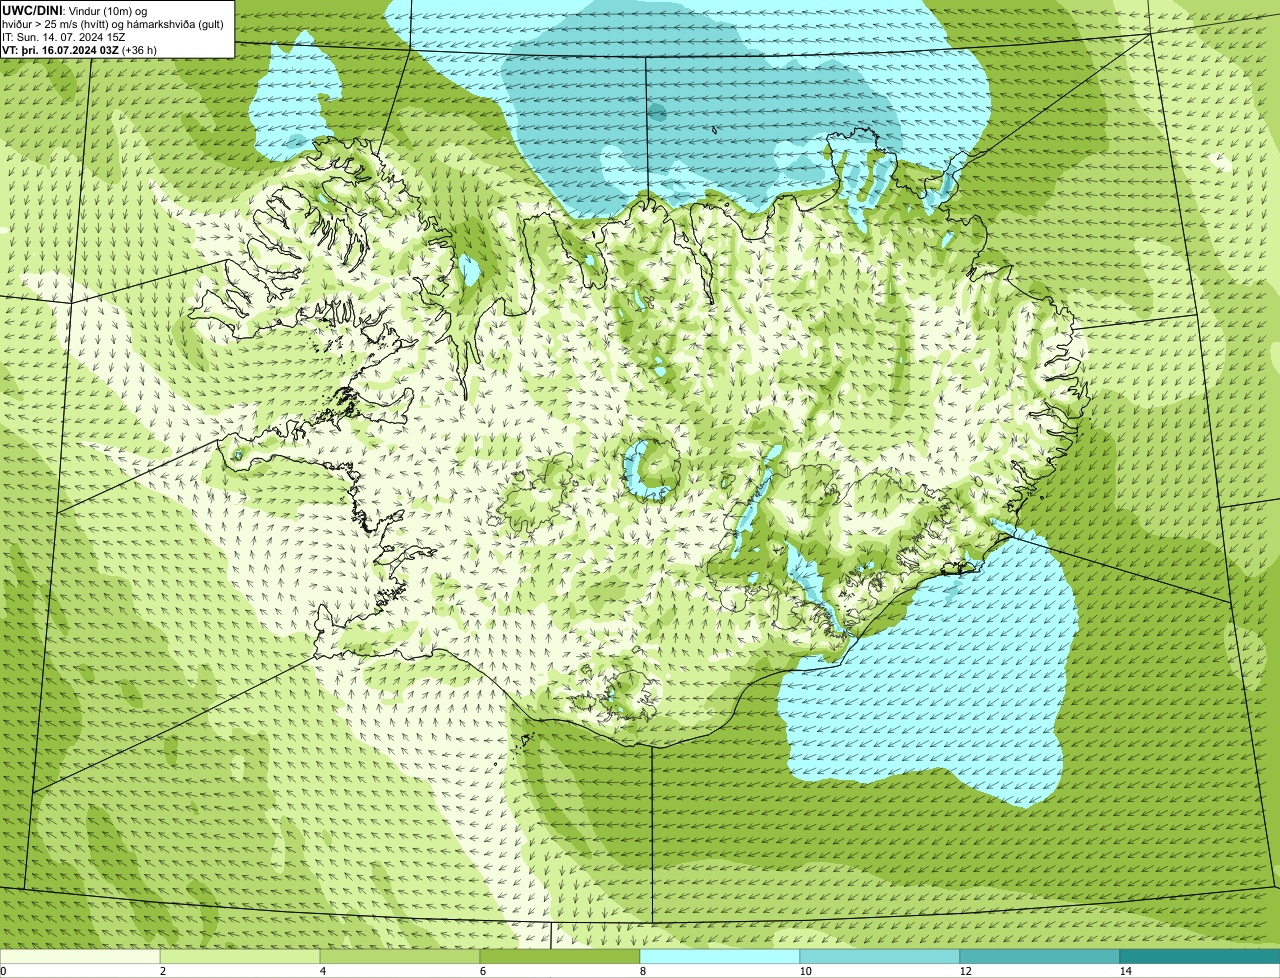1280x978 pixels.
Task: Click the 2–4 m/s light green band
Action: point(240,956)
